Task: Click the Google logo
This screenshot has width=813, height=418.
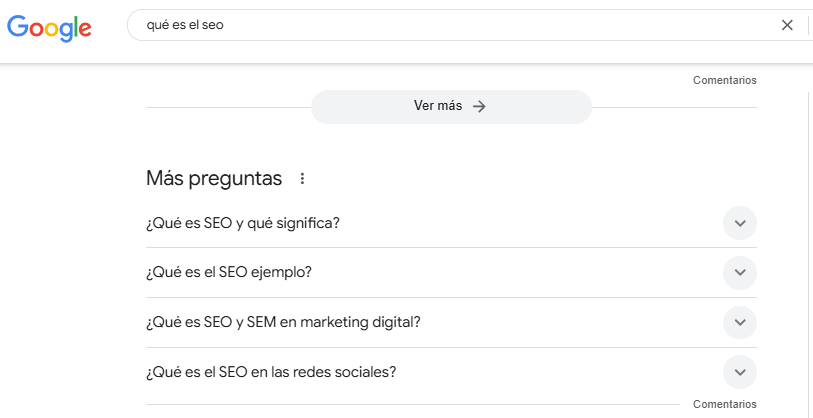Action: click(x=49, y=27)
